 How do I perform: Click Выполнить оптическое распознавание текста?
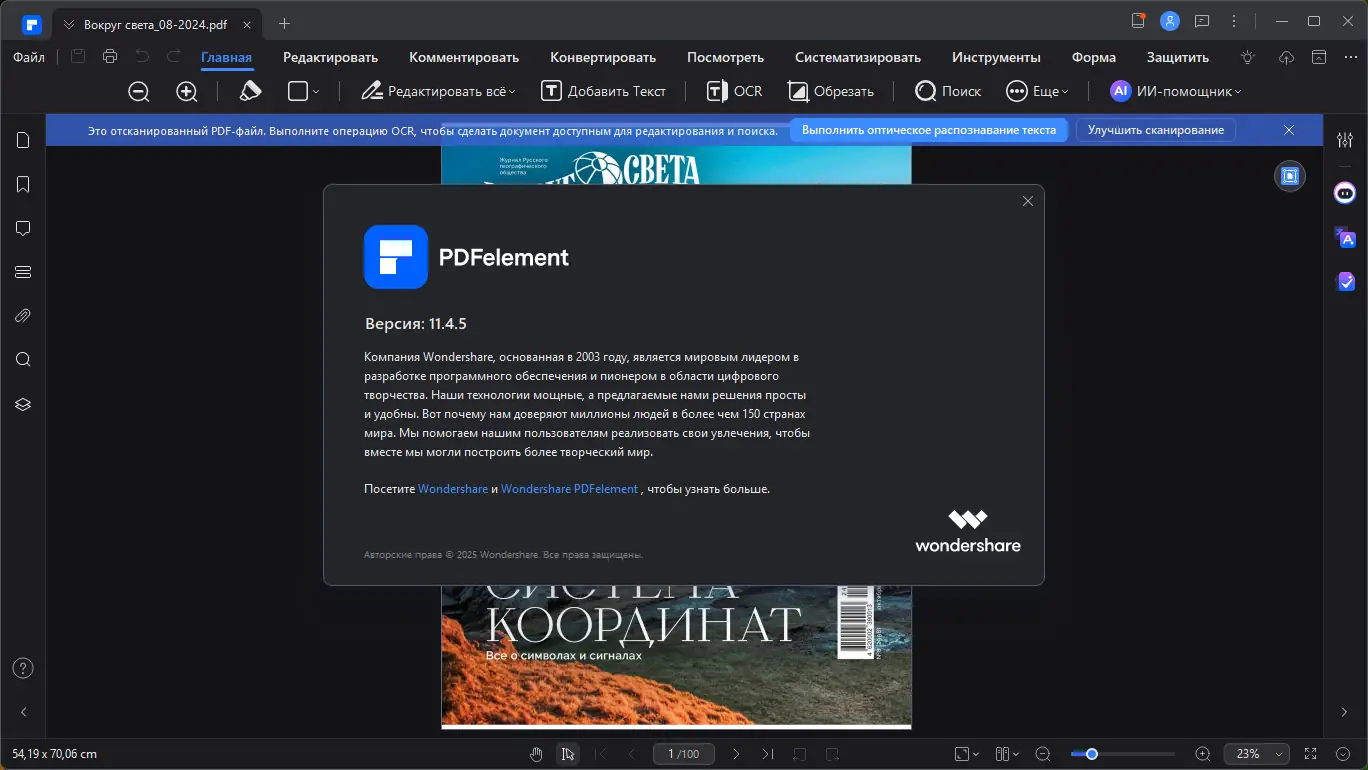928,130
